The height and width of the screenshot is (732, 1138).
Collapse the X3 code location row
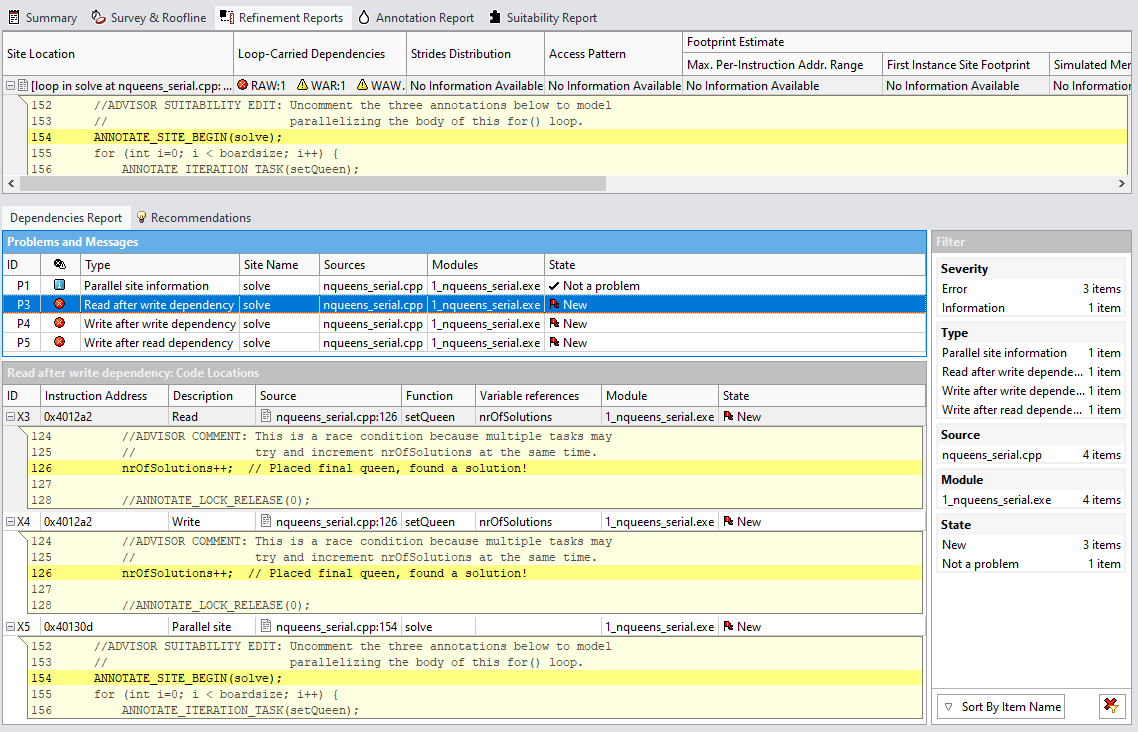(x=10, y=416)
